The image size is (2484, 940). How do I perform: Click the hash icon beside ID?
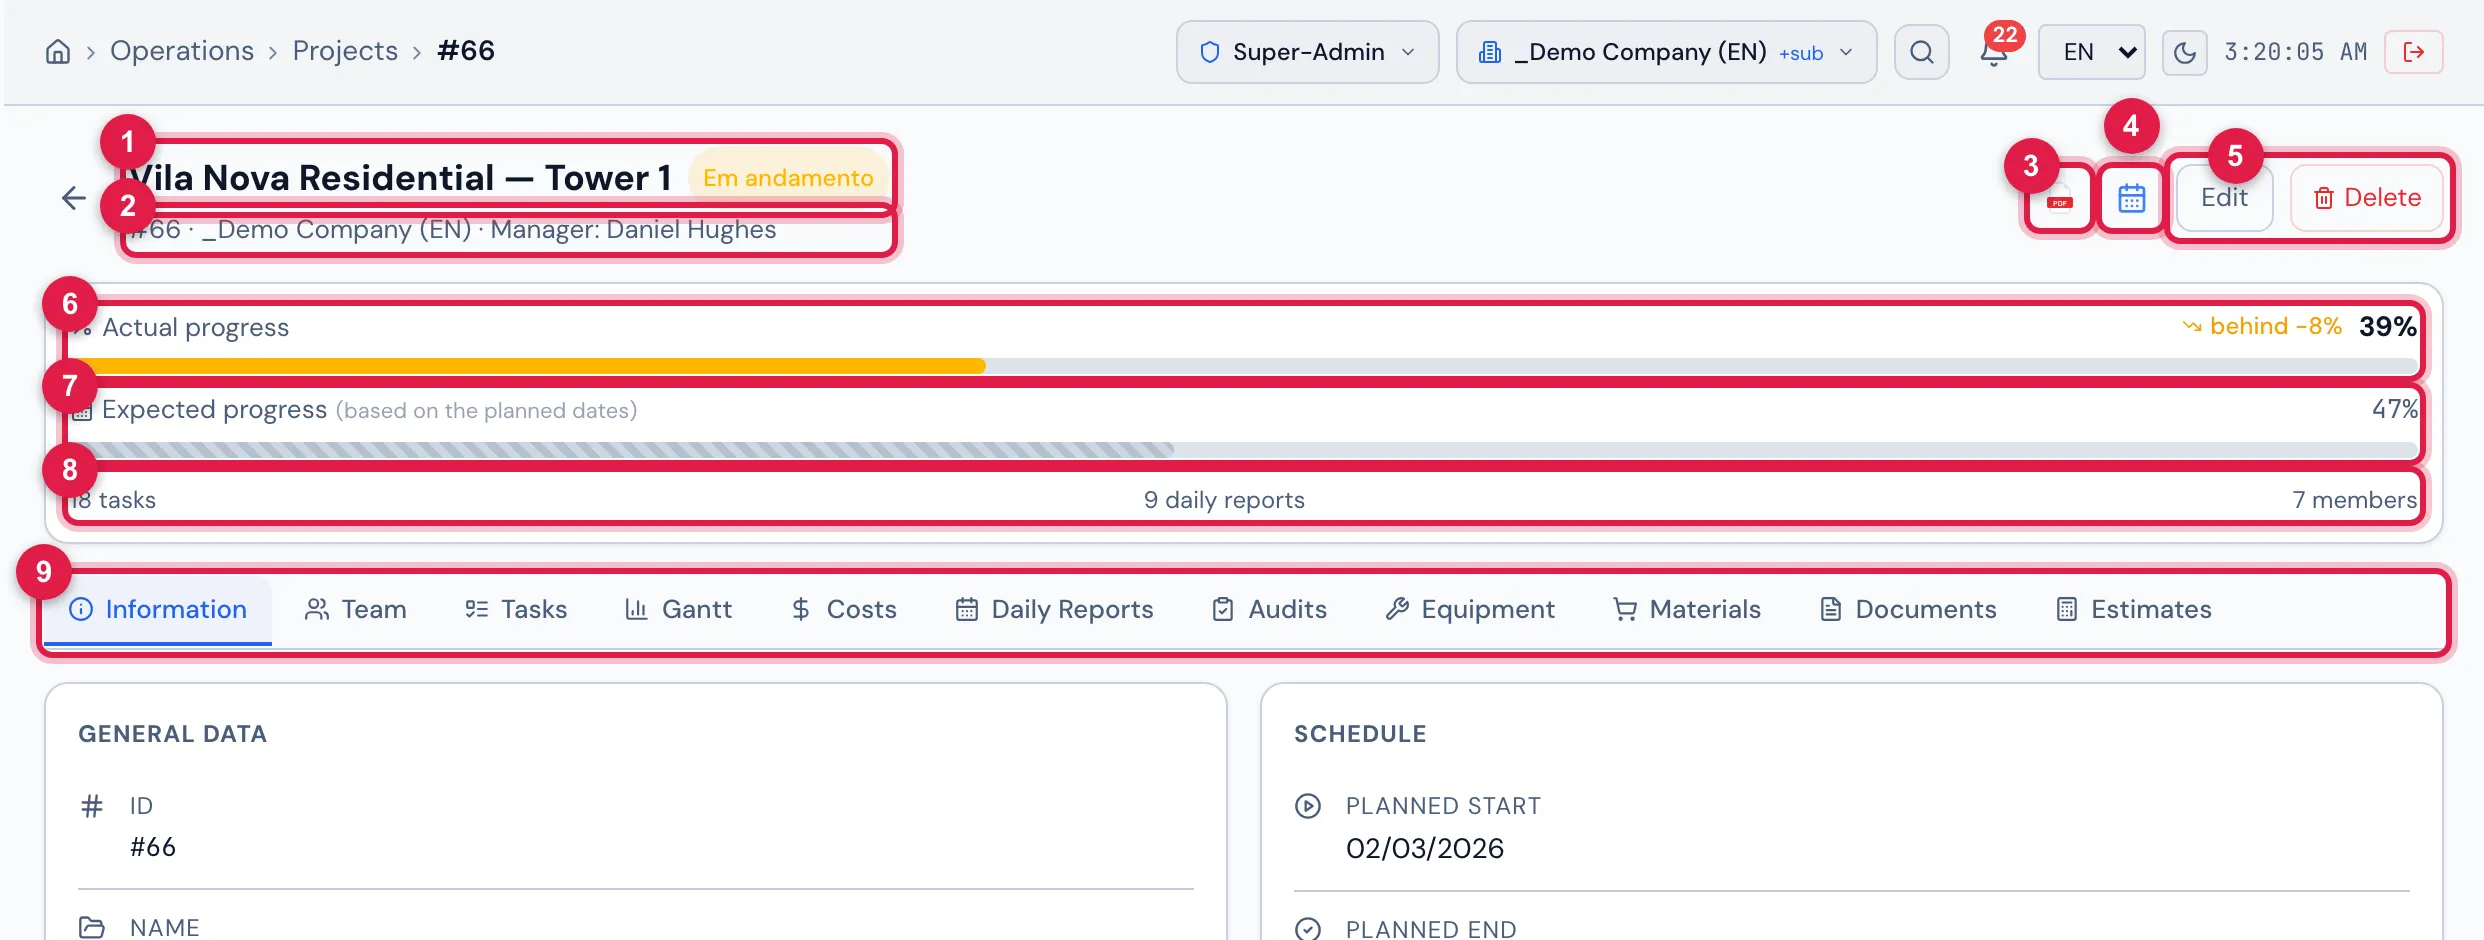(92, 806)
